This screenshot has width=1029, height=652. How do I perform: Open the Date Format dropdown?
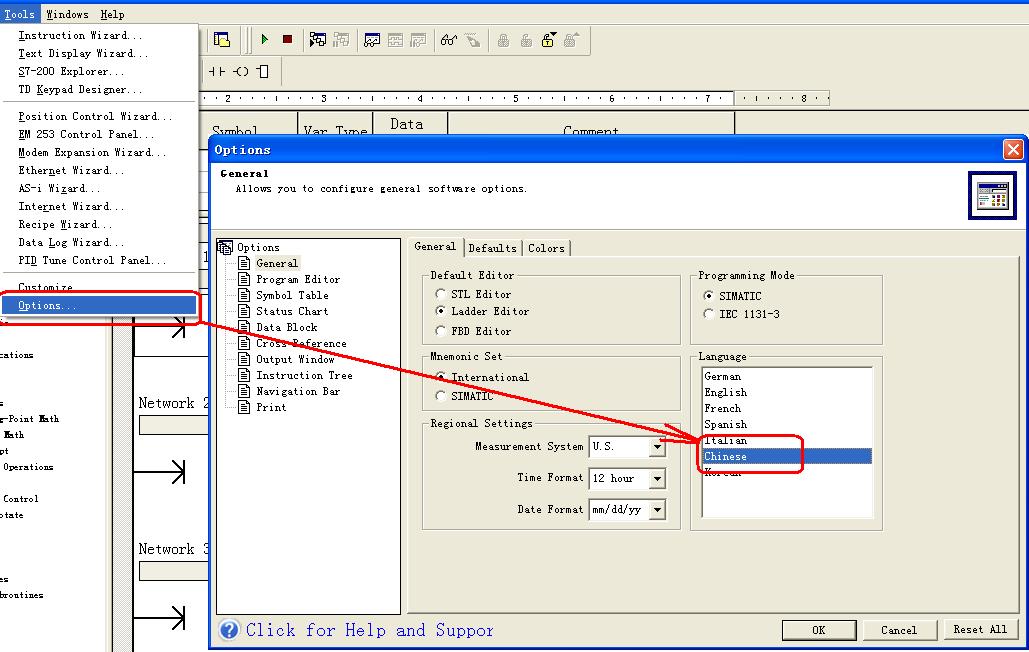(657, 510)
